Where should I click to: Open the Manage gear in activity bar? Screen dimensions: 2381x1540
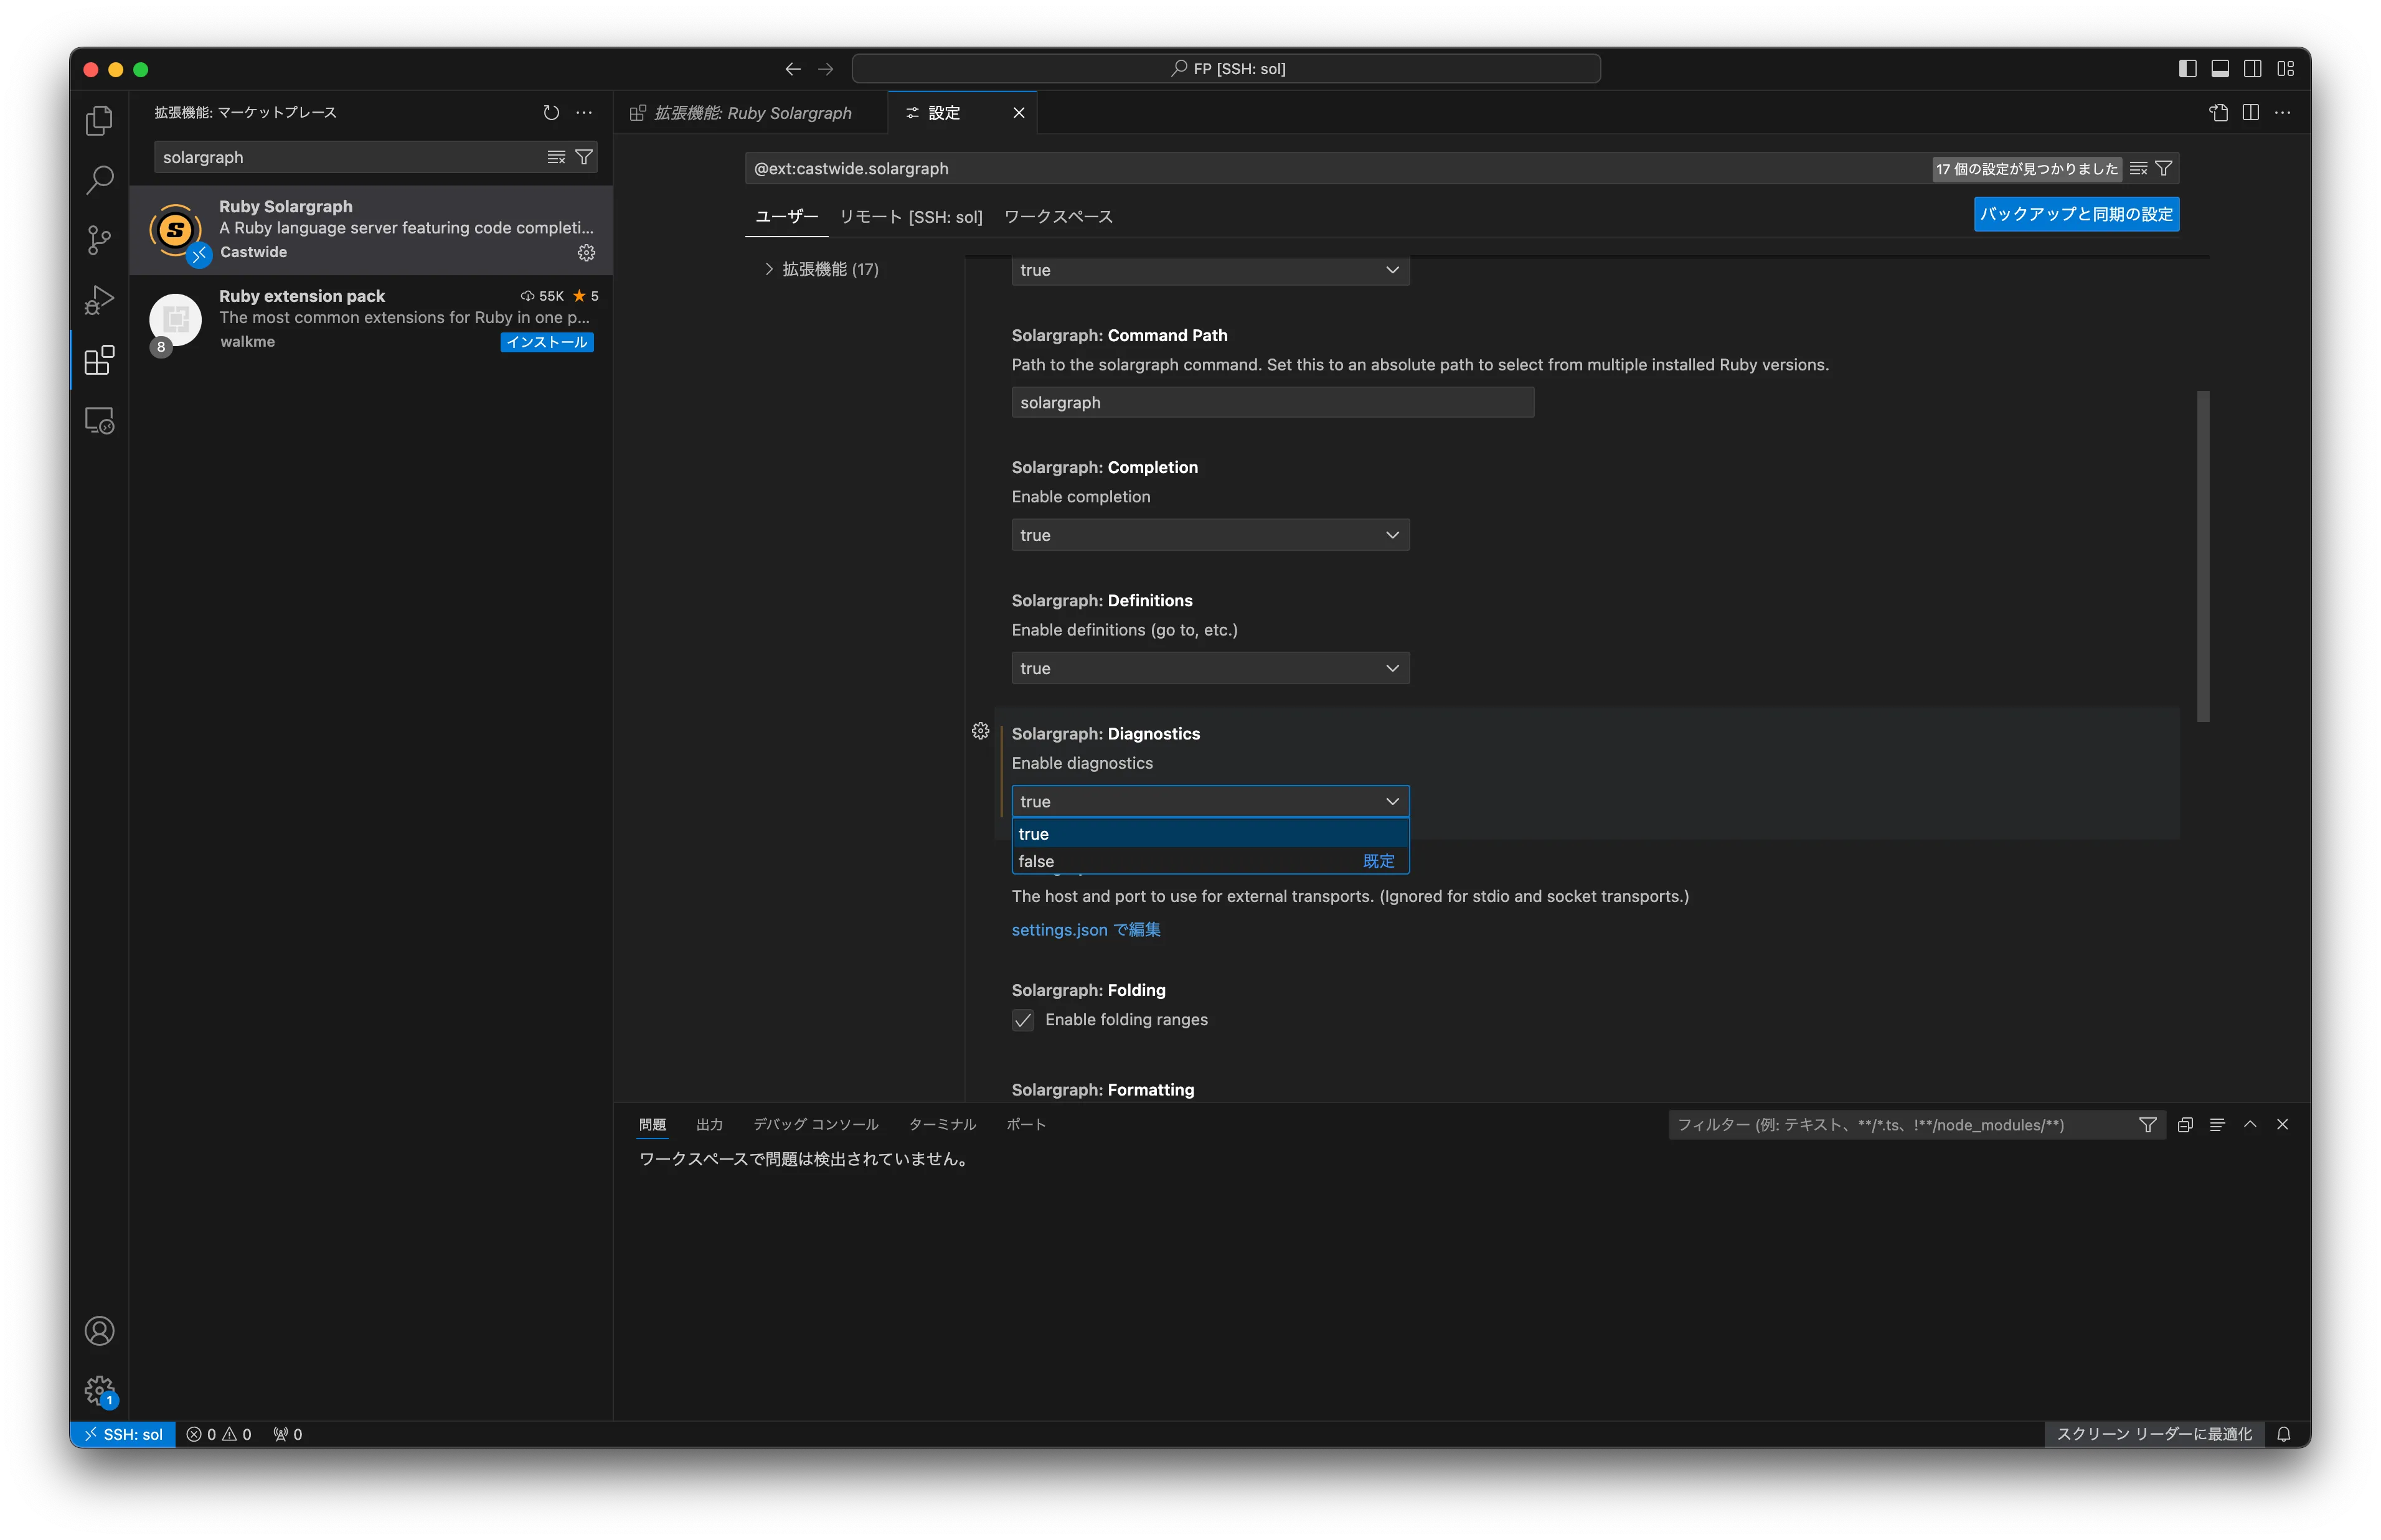click(x=99, y=1390)
